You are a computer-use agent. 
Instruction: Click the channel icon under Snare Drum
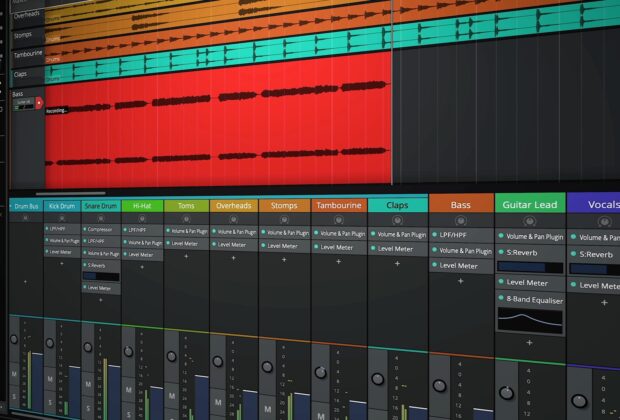click(101, 218)
